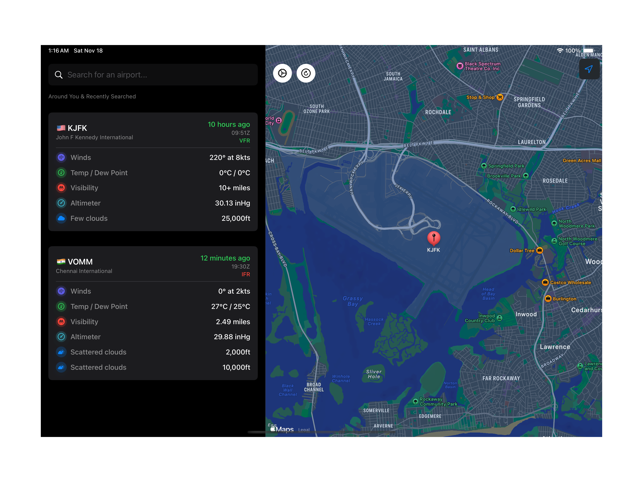Click the '2.49 miles' visibility value
The width and height of the screenshot is (643, 482).
coord(233,322)
